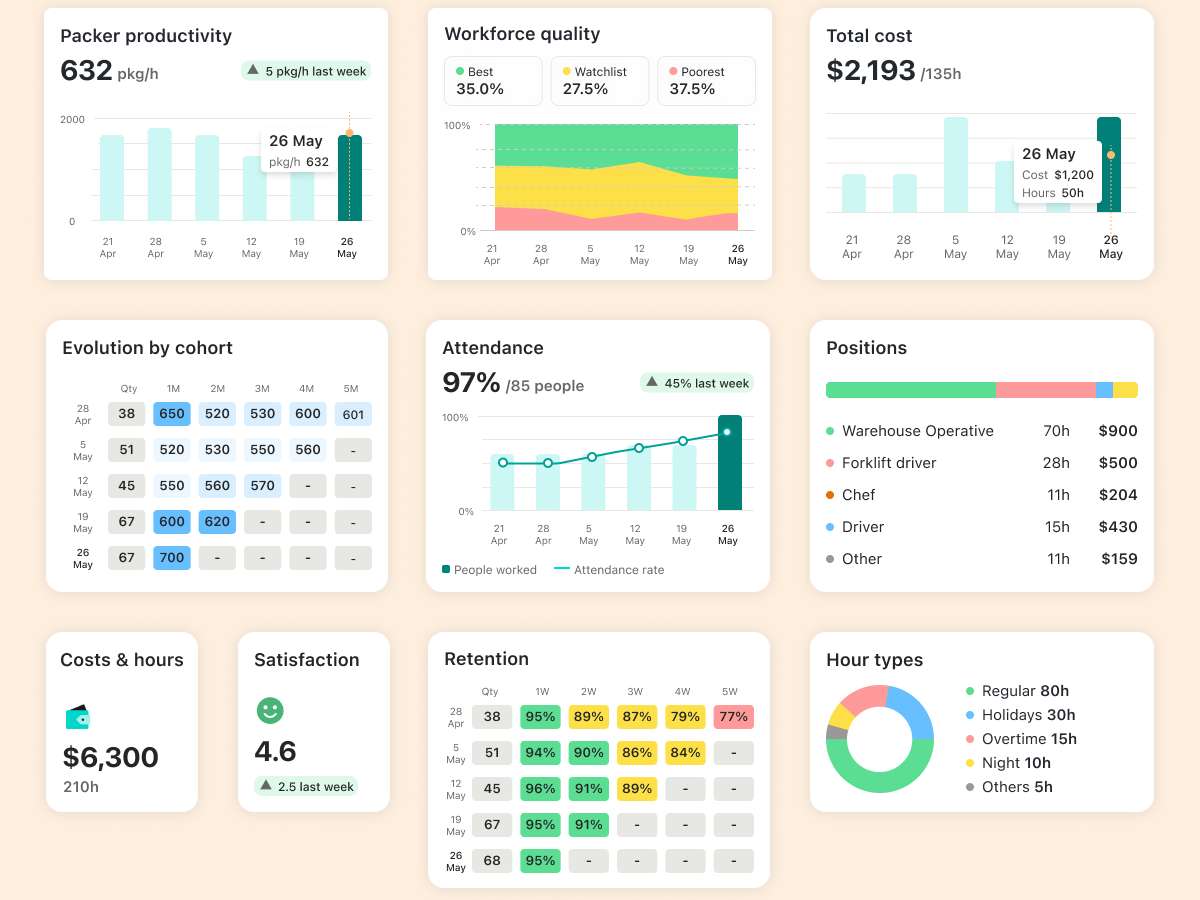Click the 26 May cost tooltip
The height and width of the screenshot is (900, 1200).
pyautogui.click(x=1058, y=172)
